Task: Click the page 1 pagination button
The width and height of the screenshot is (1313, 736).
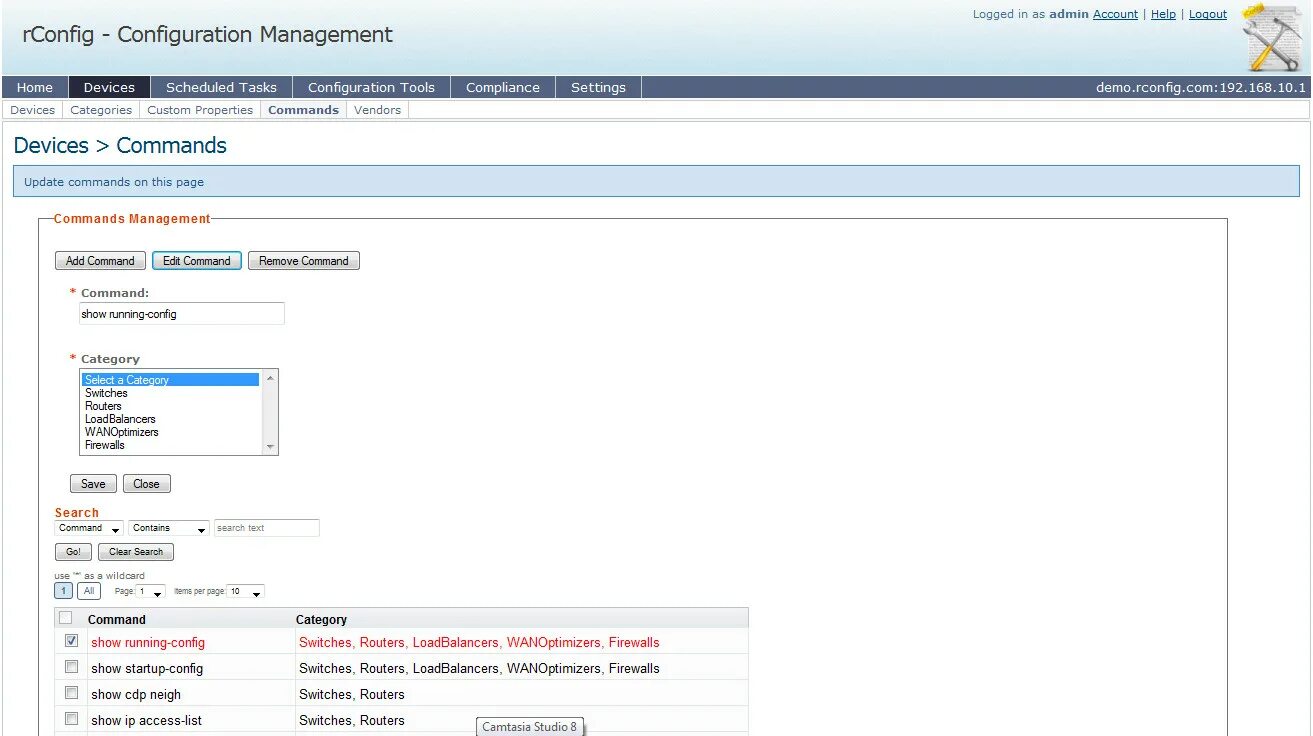Action: click(63, 591)
